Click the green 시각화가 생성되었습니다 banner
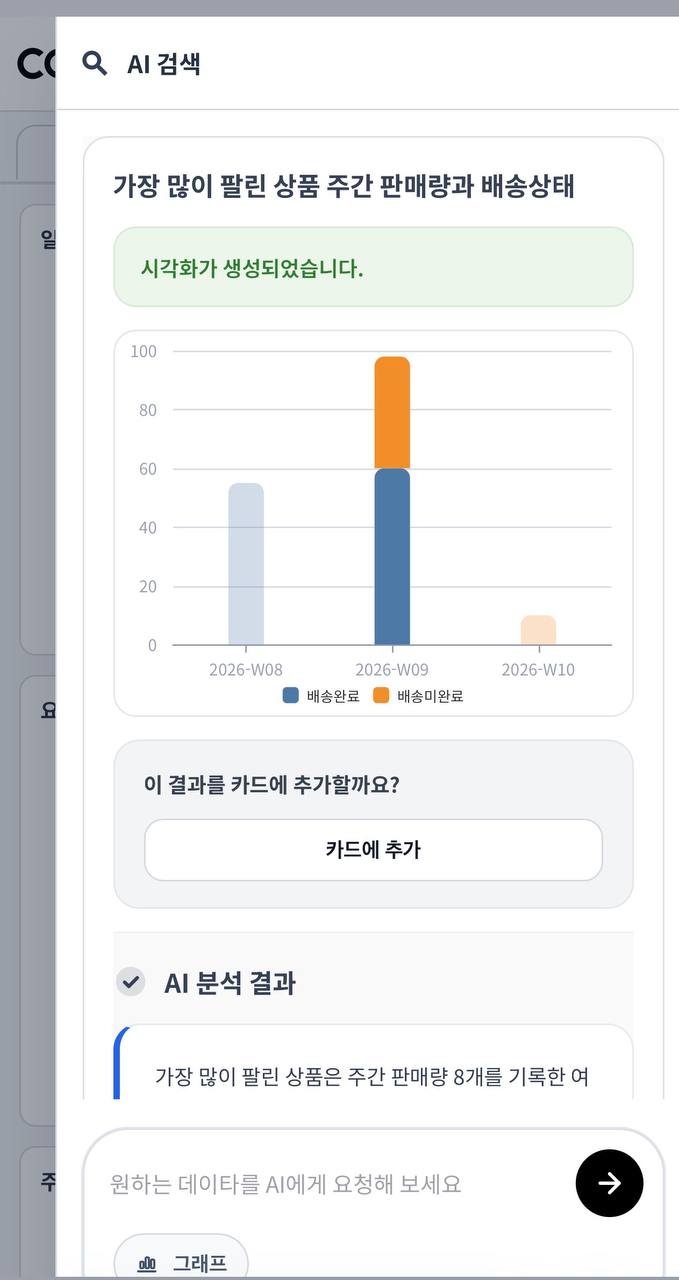This screenshot has width=679, height=1280. pos(373,267)
